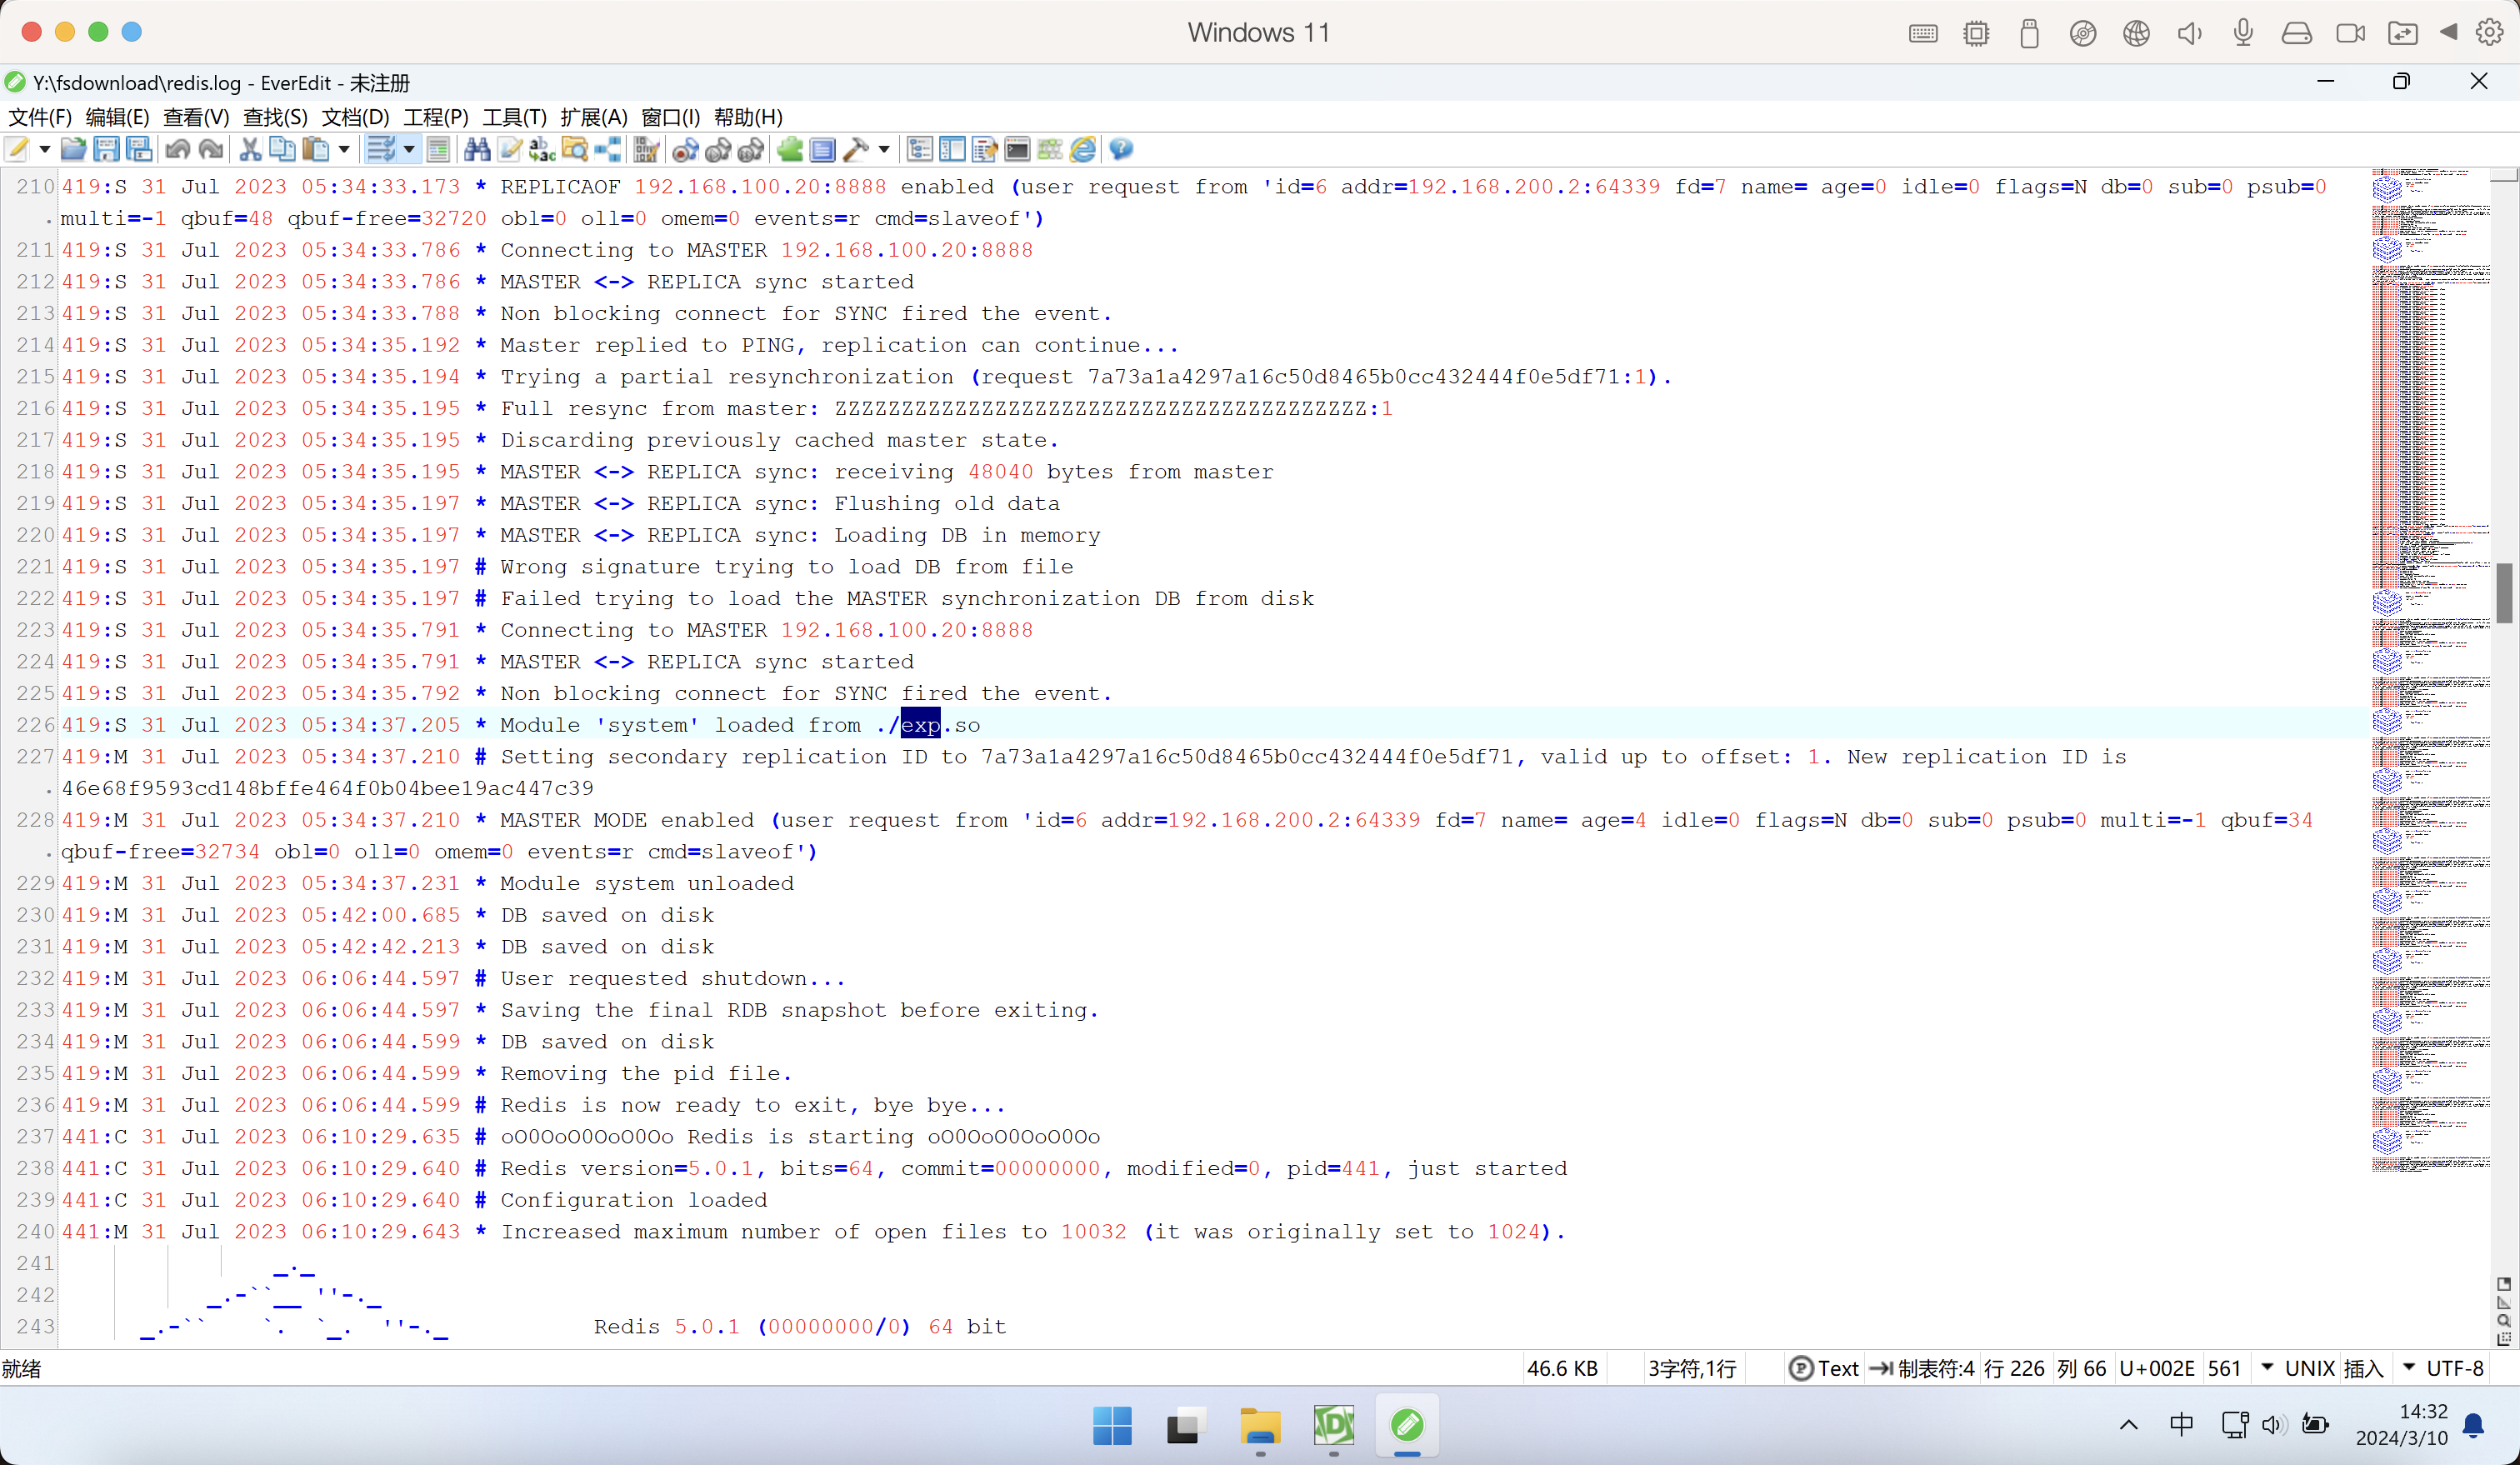Toggle the terminal output window icon
The height and width of the screenshot is (1465, 2520).
coord(1018,150)
